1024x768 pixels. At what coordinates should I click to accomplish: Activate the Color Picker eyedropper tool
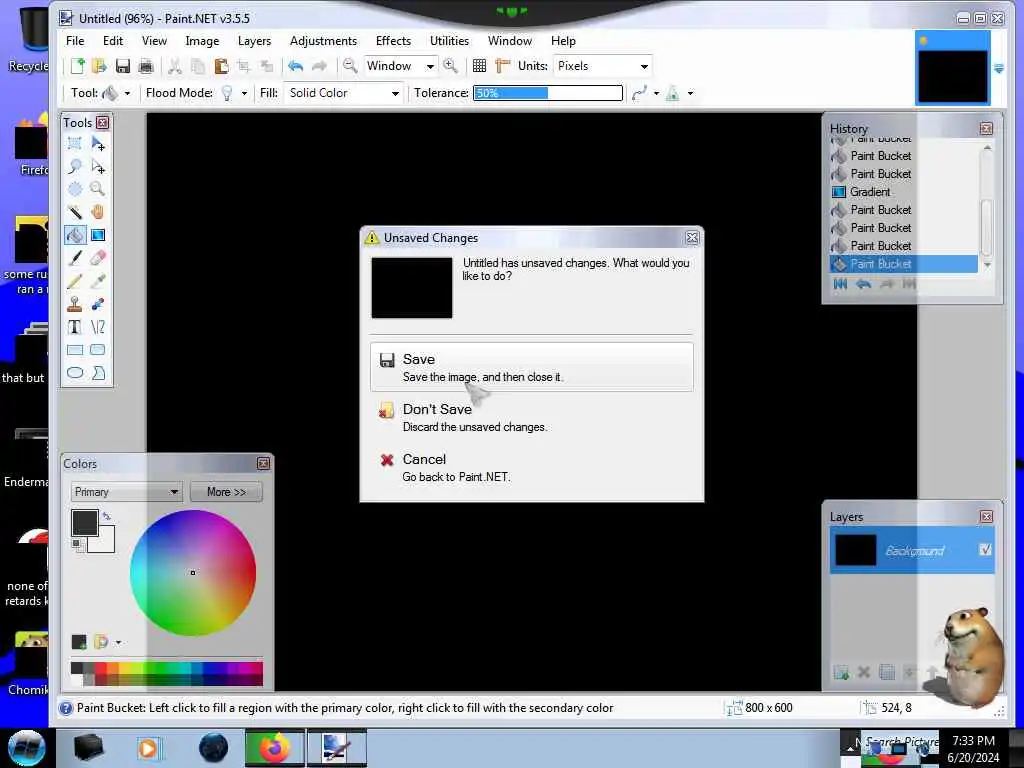tap(98, 281)
